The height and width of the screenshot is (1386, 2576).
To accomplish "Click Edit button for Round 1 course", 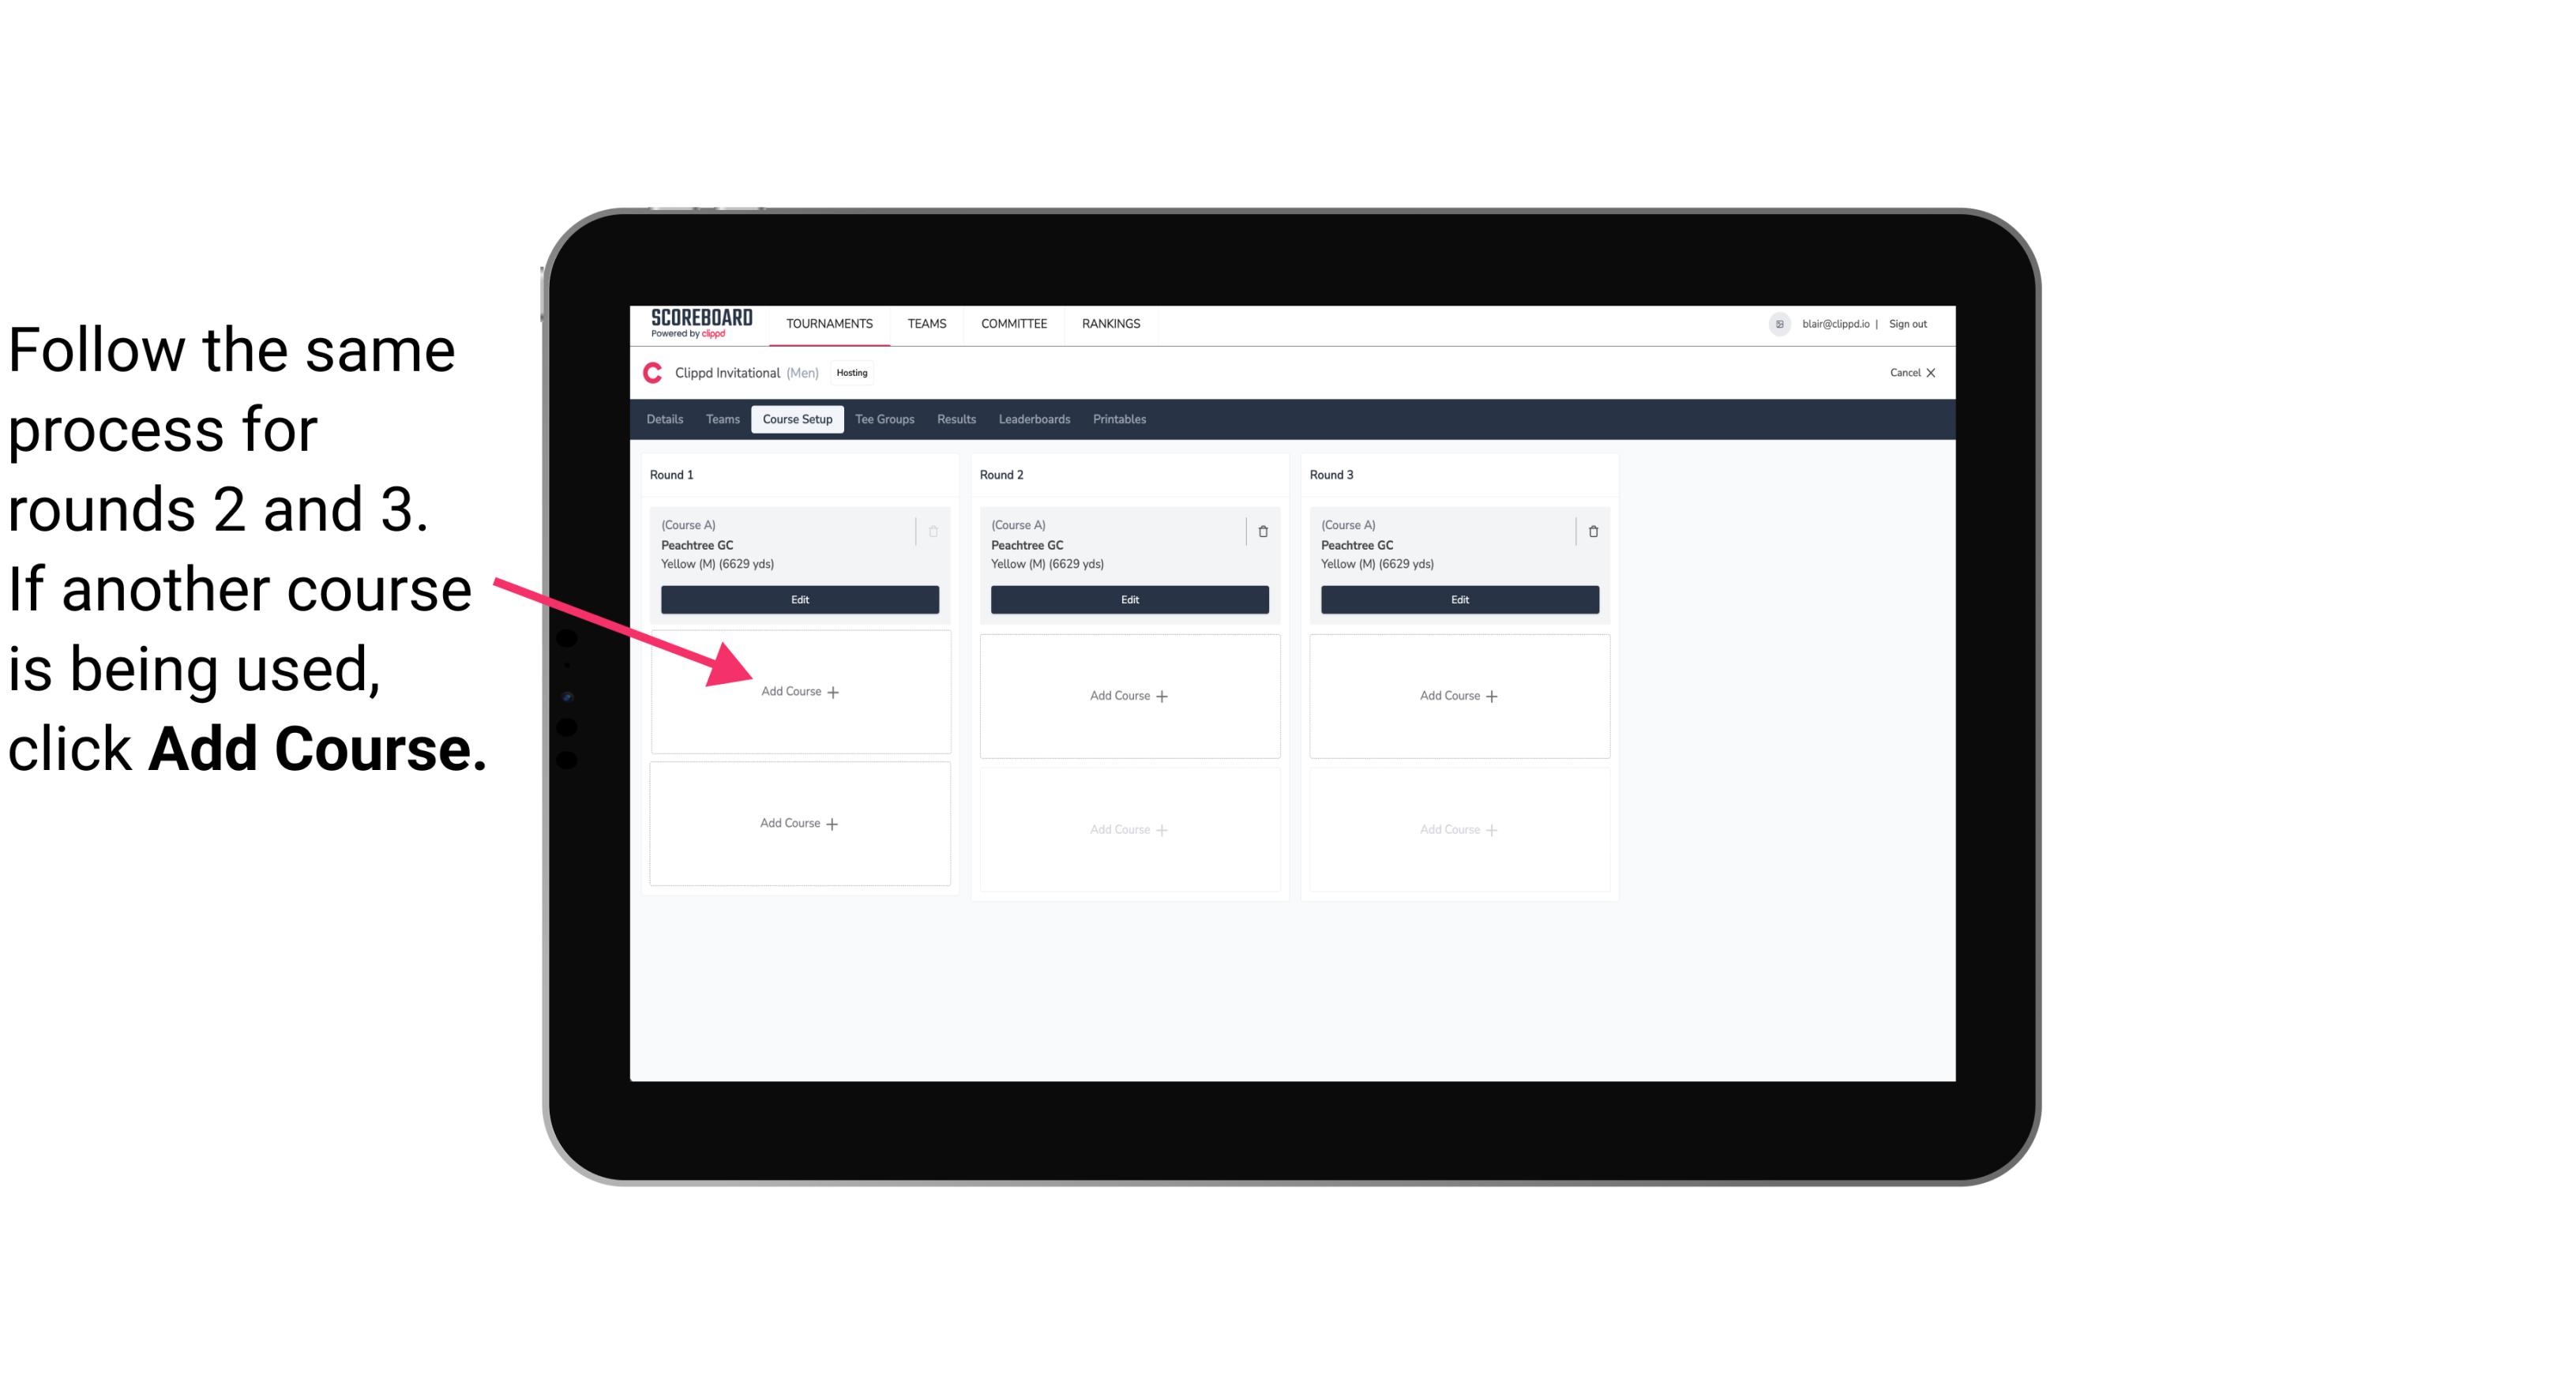I will pyautogui.click(x=797, y=599).
